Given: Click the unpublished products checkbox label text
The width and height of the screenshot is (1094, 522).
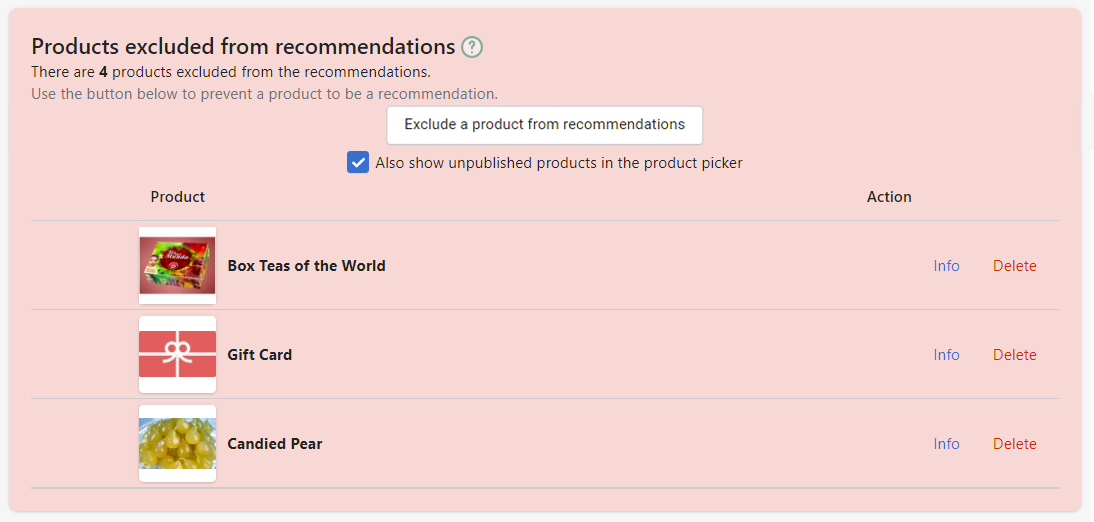Looking at the screenshot, I should 559,163.
